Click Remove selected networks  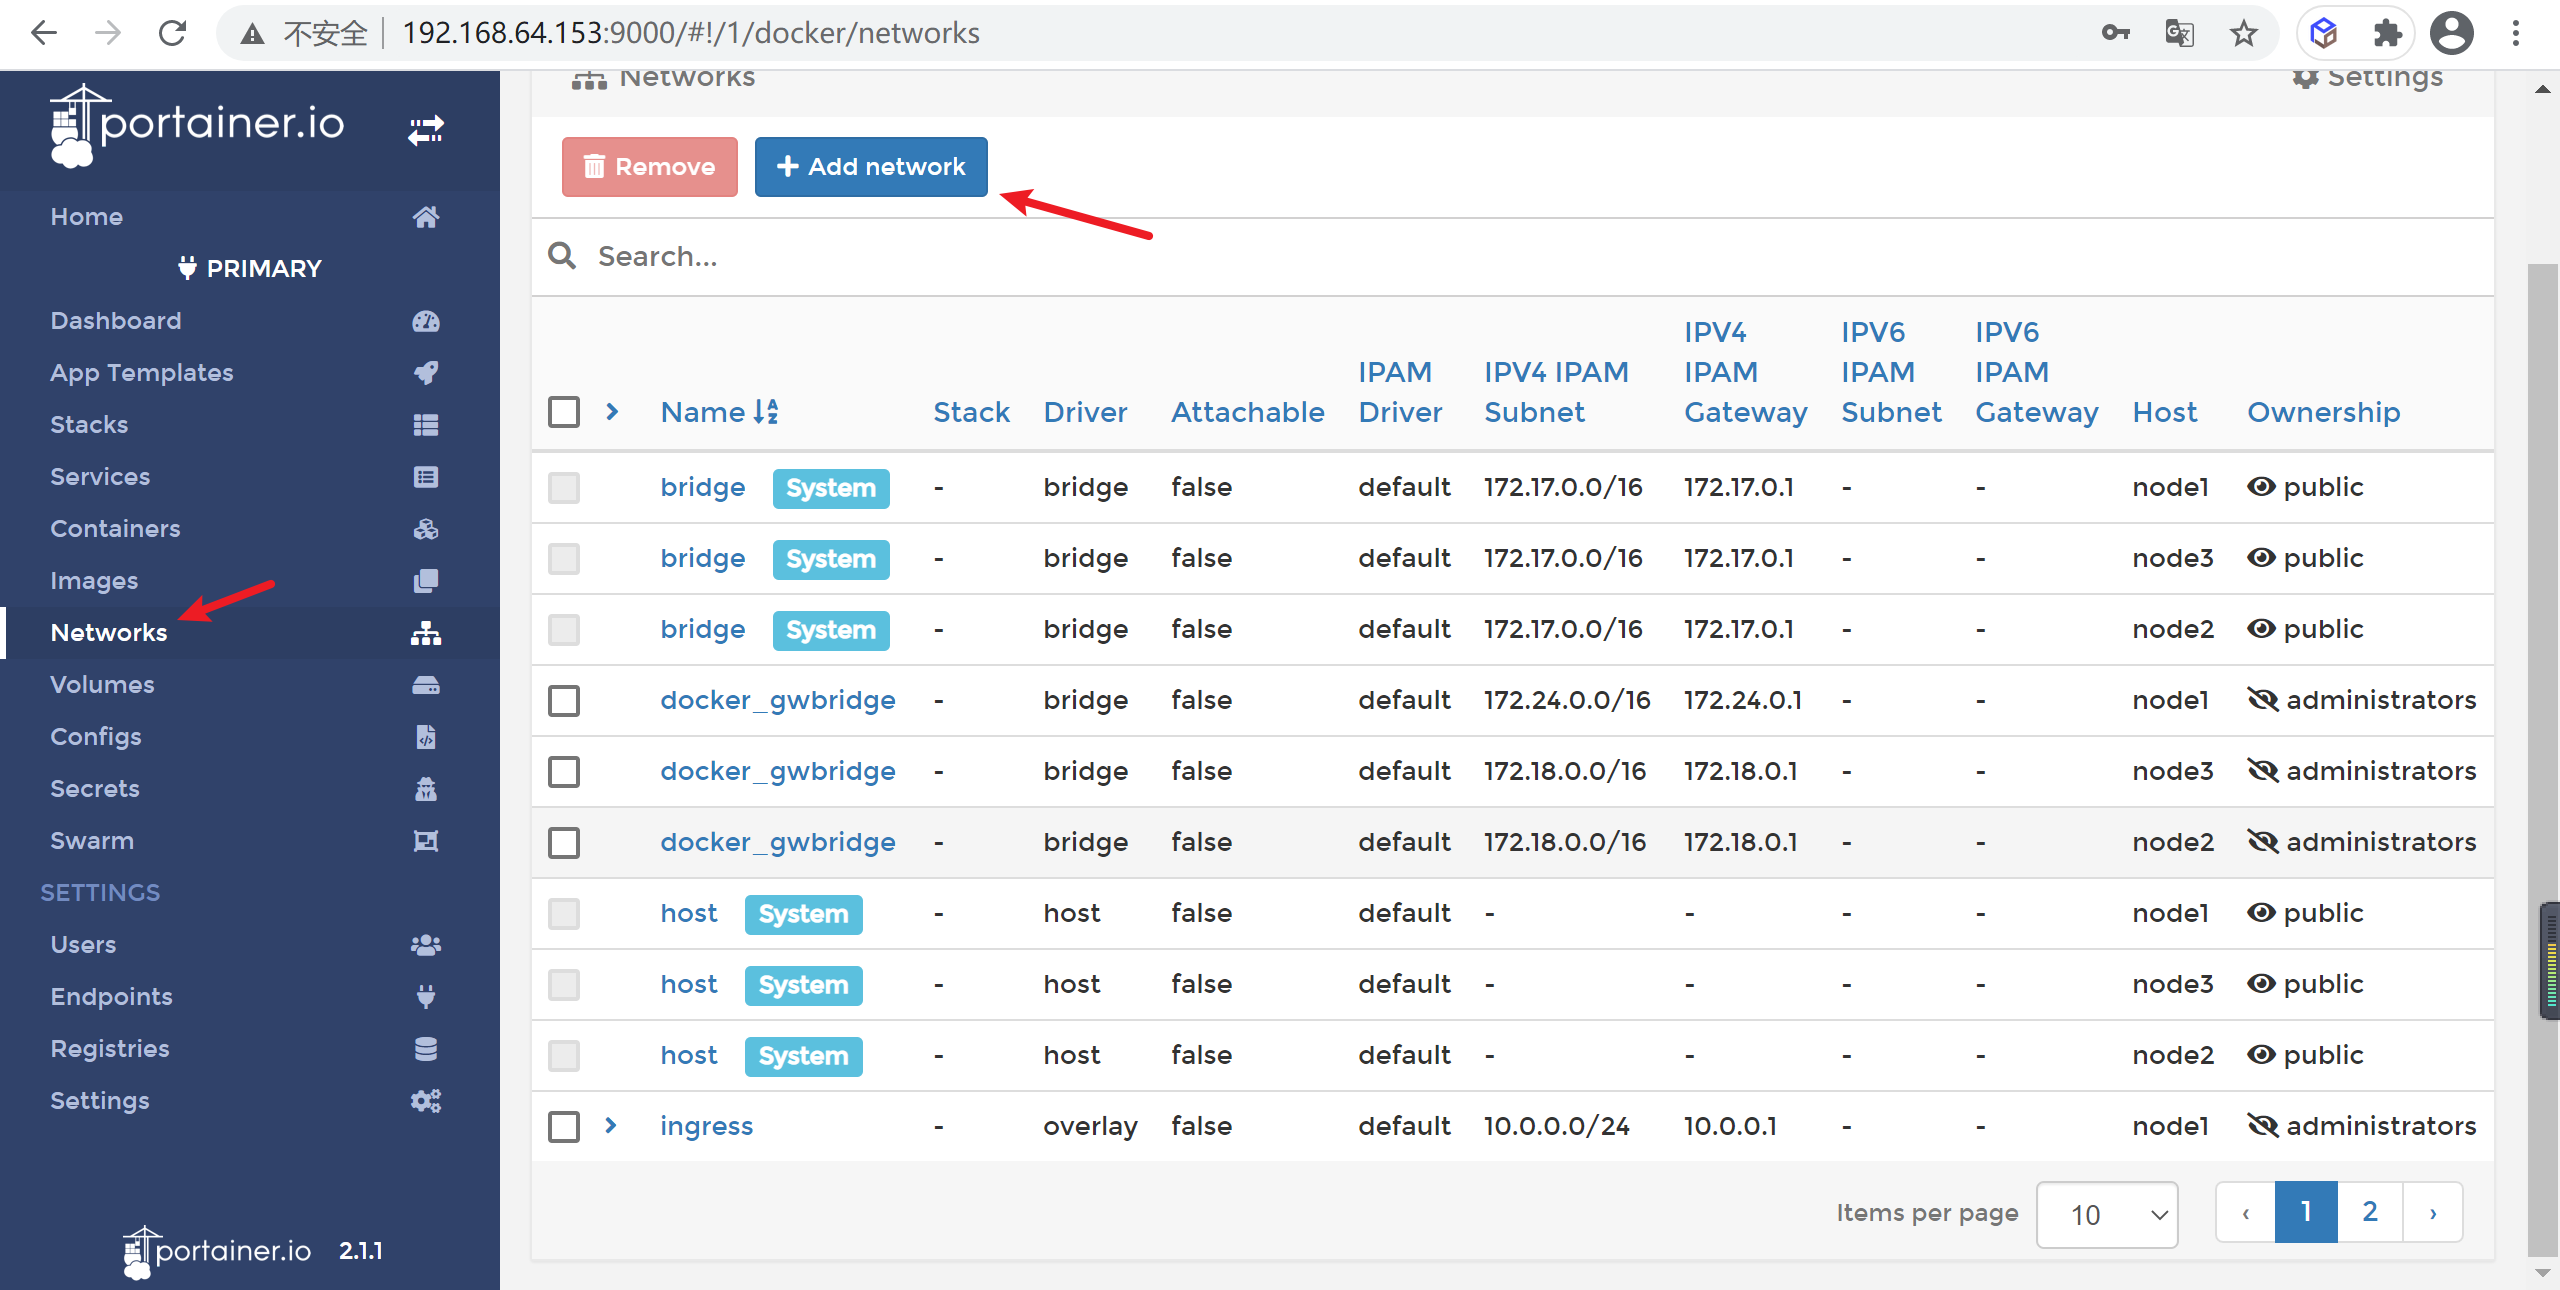click(648, 165)
